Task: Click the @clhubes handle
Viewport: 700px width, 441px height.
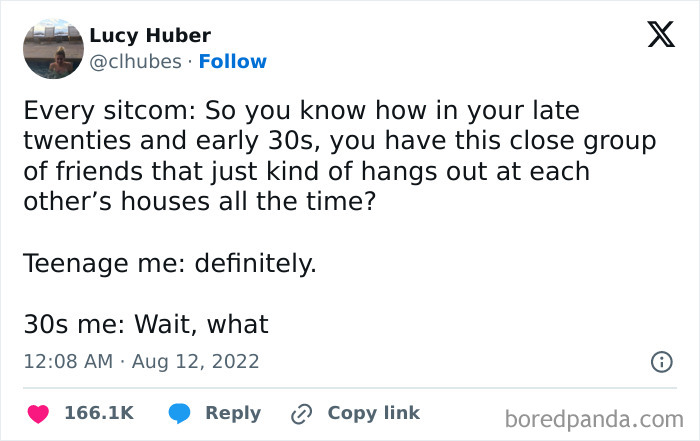Action: [135, 61]
